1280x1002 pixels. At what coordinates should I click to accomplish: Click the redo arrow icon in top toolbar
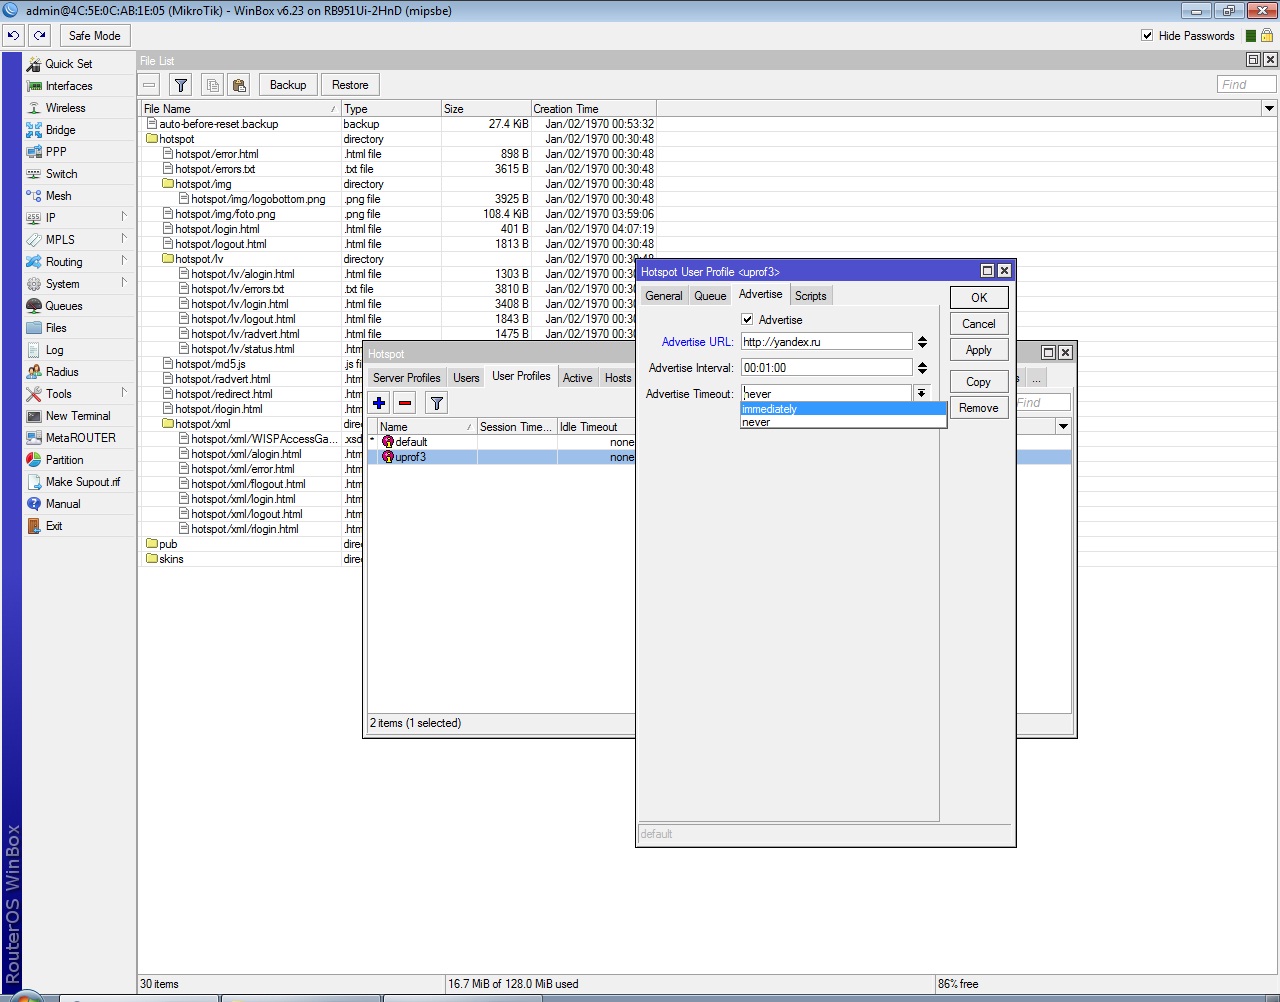[40, 35]
